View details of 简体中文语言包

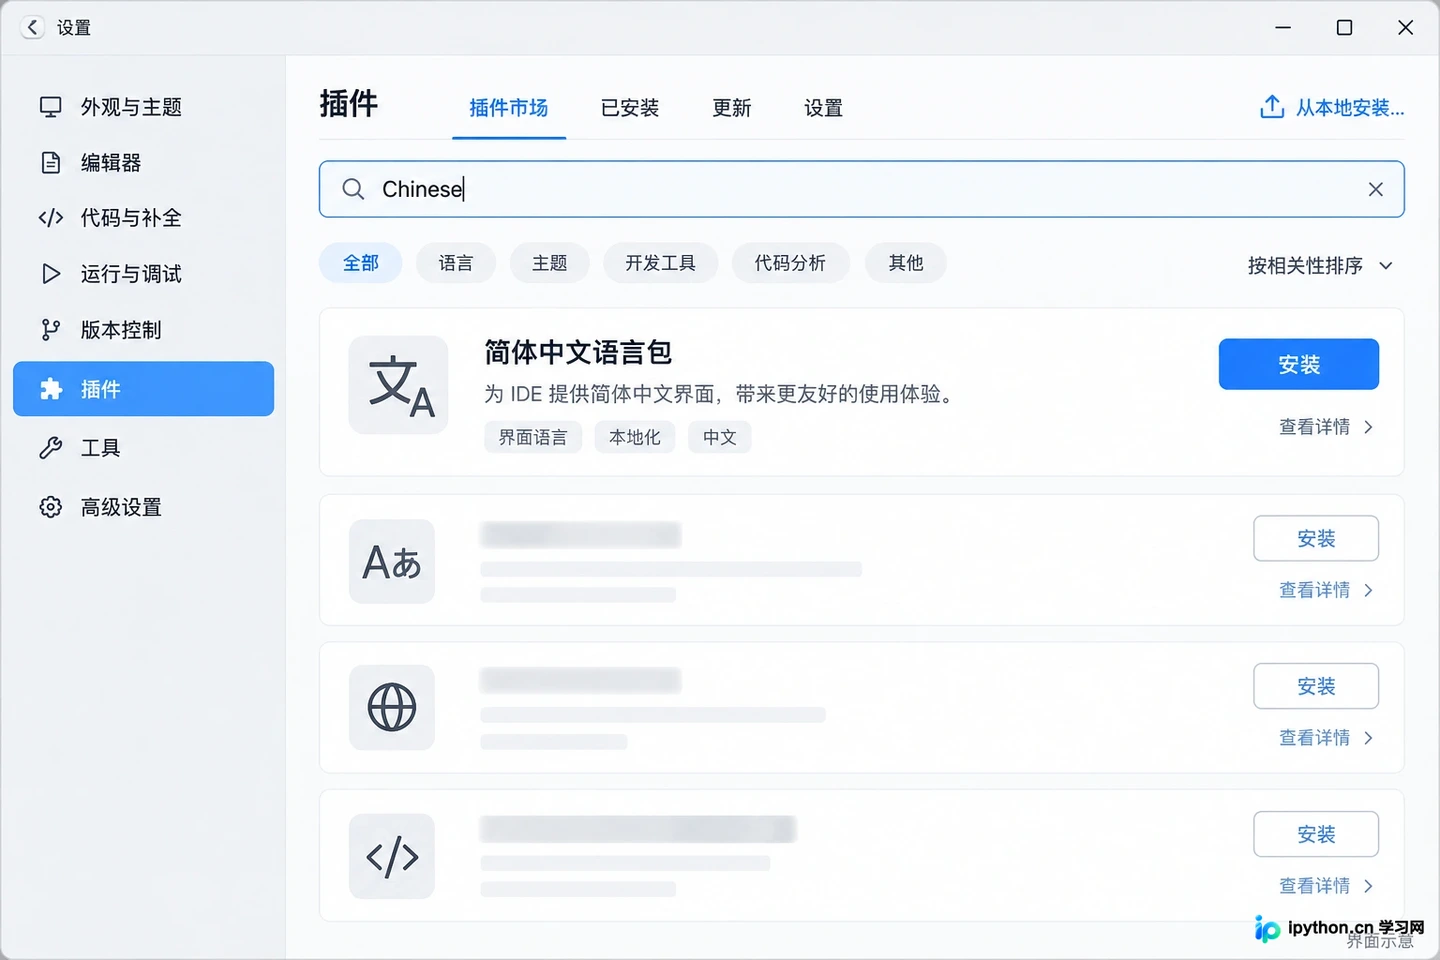coord(1325,427)
